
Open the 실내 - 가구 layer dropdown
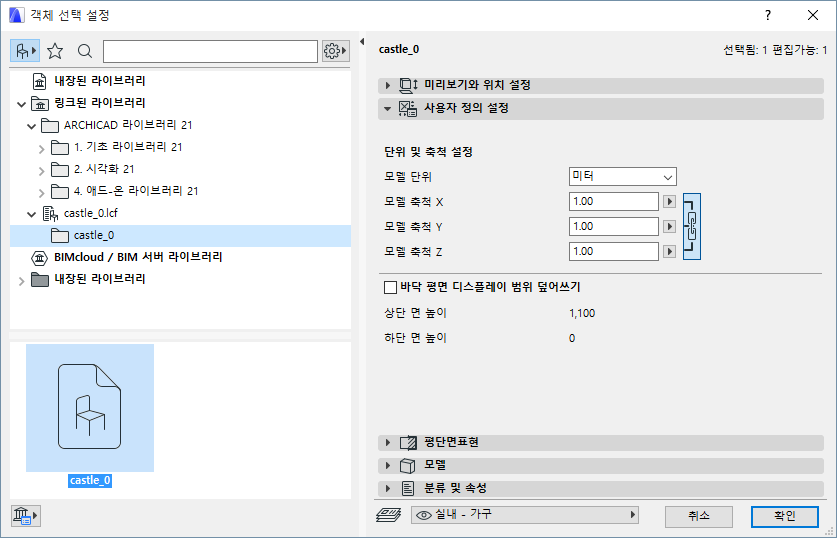(525, 515)
